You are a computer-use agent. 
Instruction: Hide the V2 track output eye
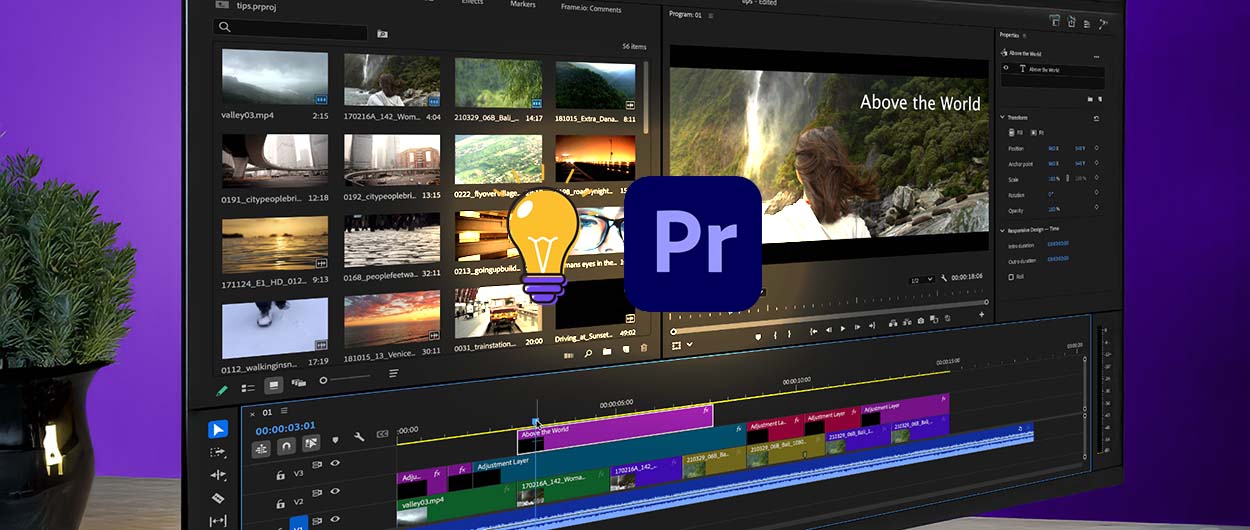pyautogui.click(x=335, y=491)
